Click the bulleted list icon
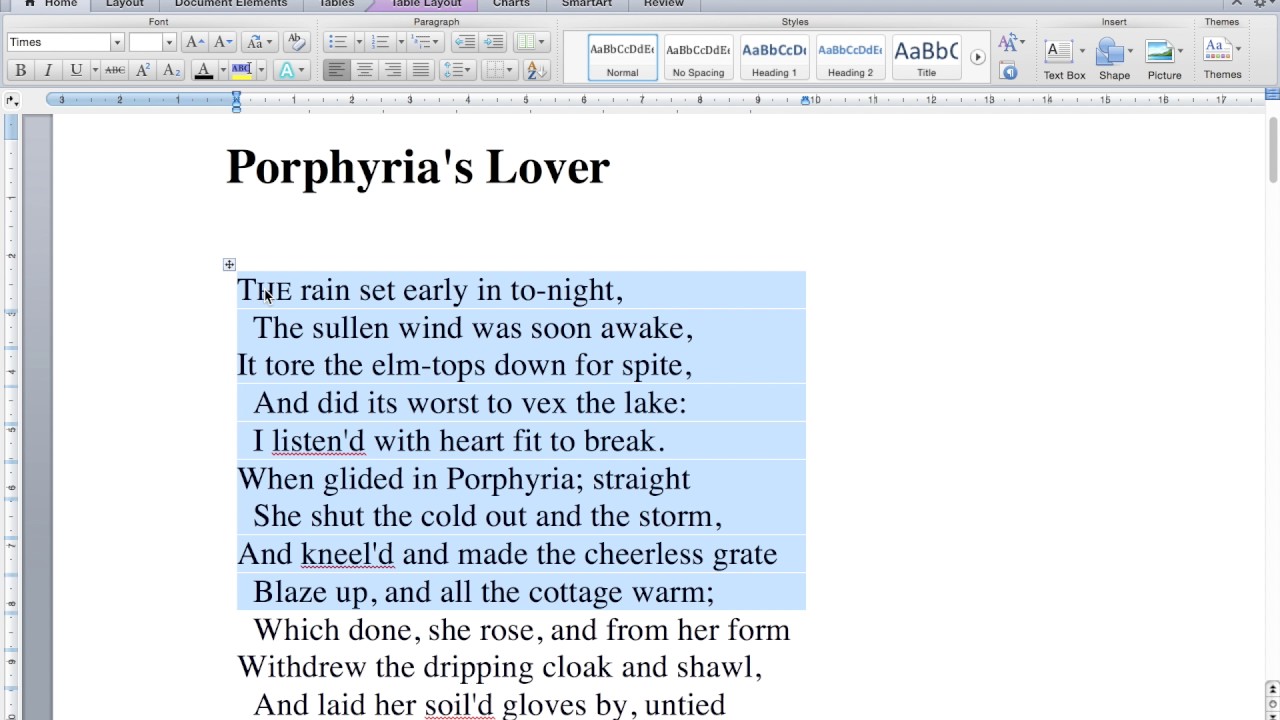 point(337,42)
